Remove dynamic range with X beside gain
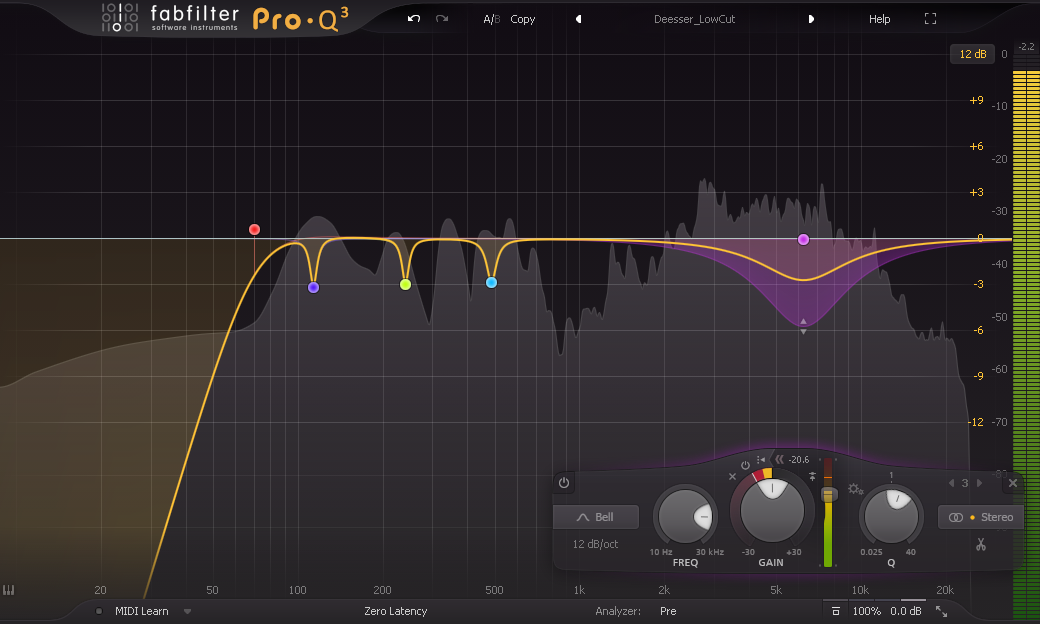 coord(732,476)
